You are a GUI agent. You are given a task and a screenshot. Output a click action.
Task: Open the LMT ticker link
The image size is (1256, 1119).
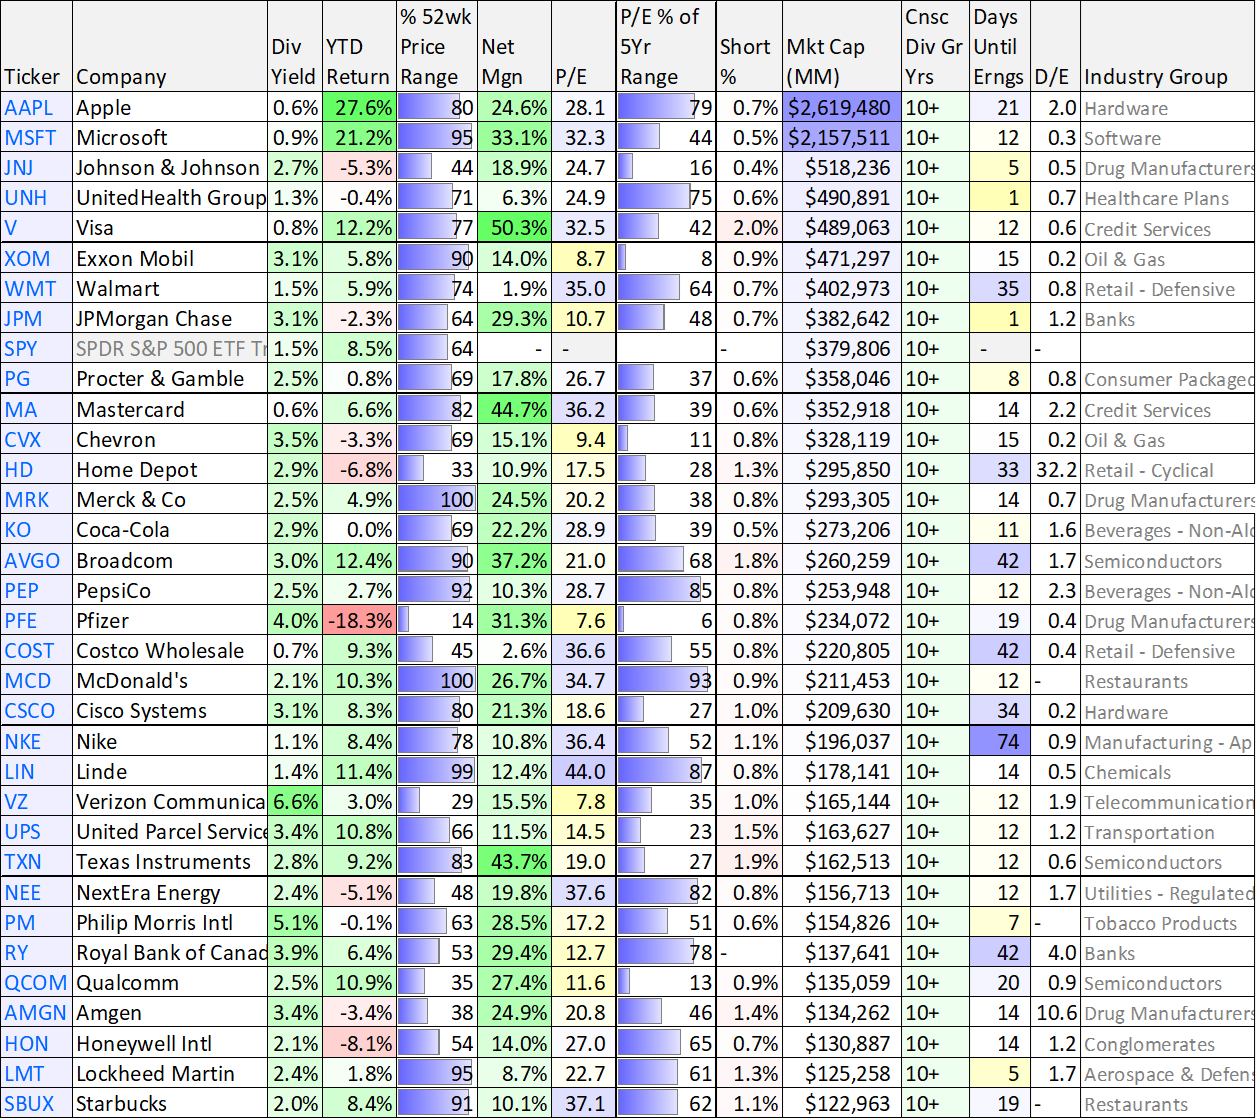tap(25, 1074)
